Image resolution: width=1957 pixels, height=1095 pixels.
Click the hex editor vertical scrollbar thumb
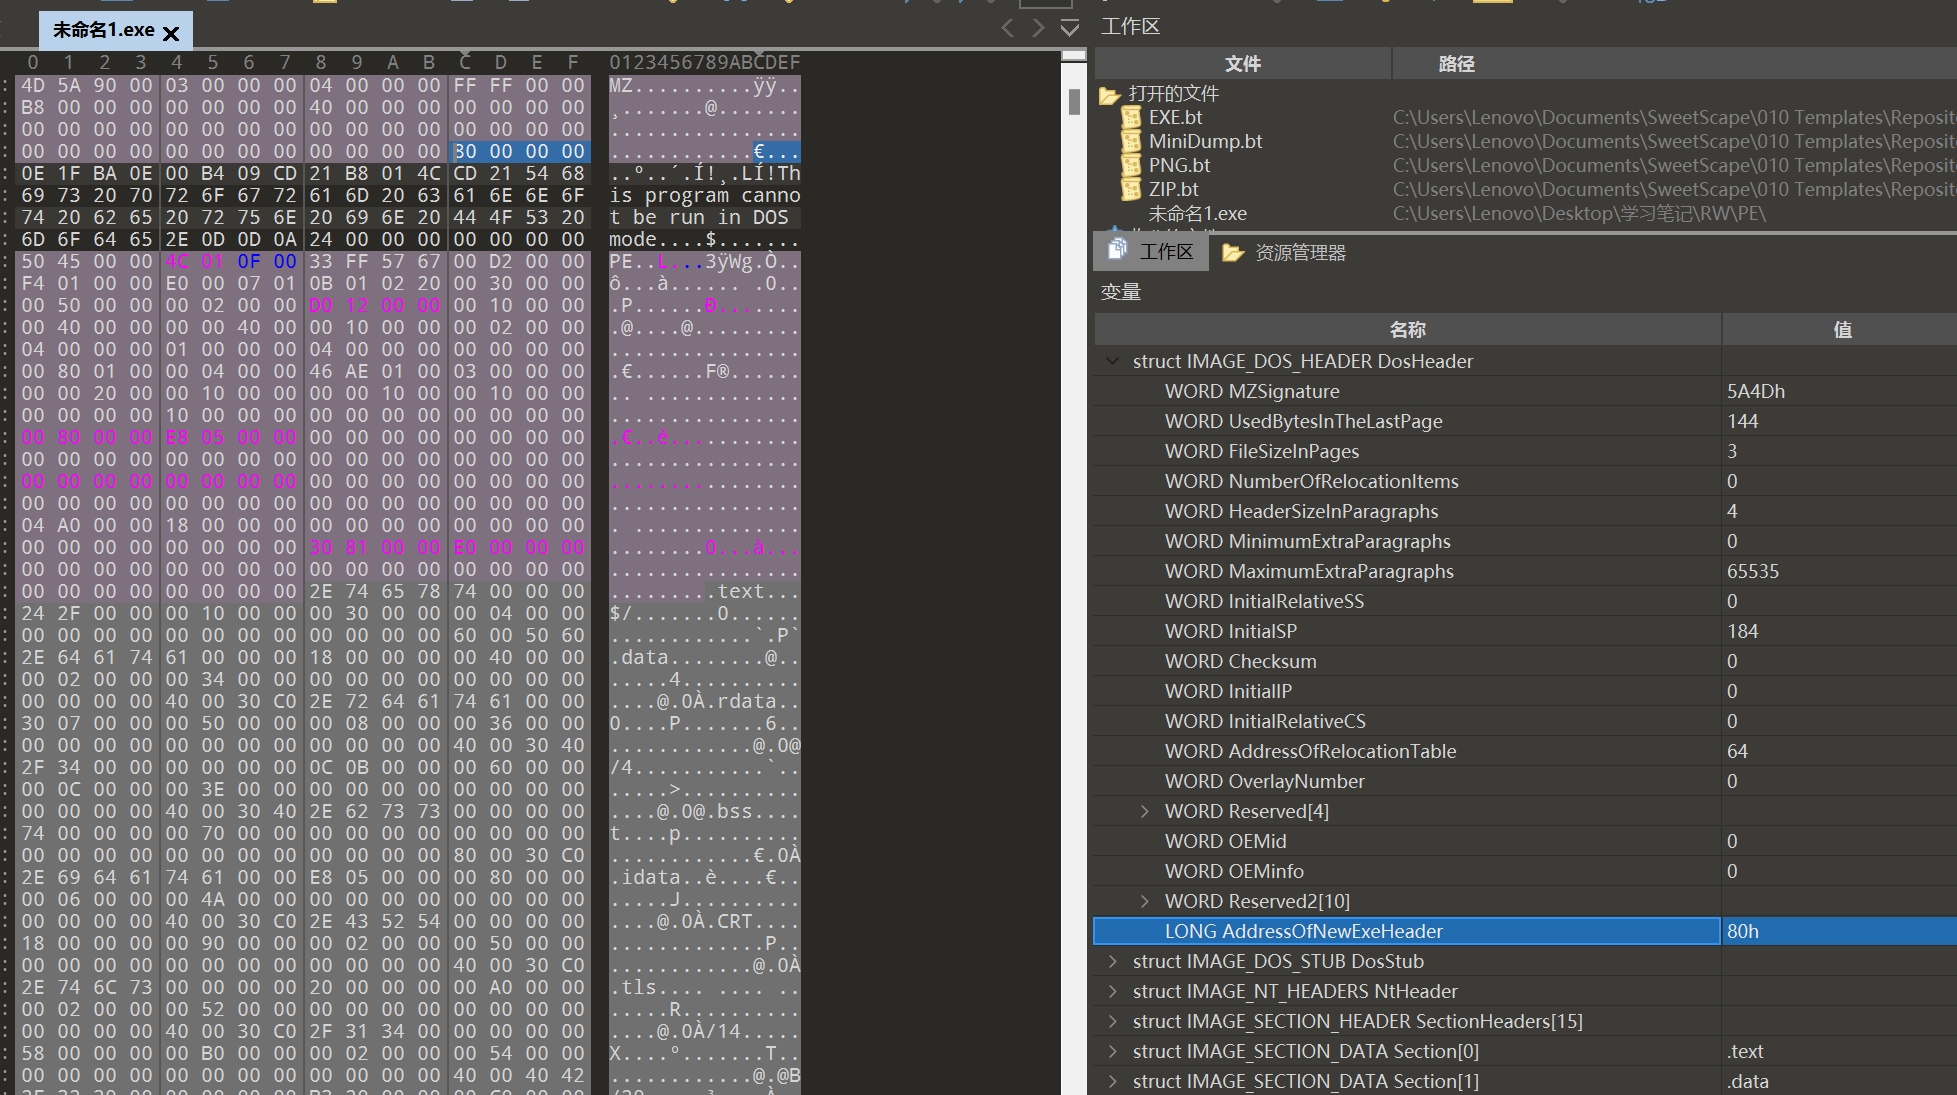pos(1074,102)
